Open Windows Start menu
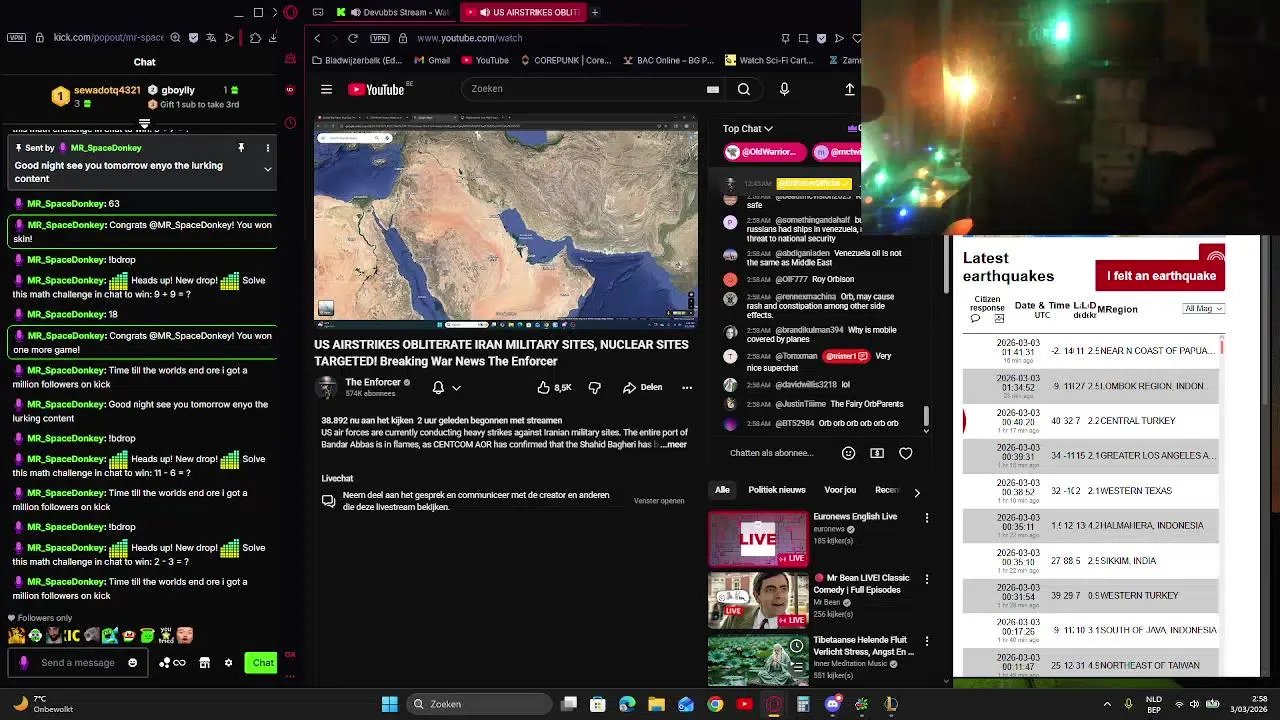This screenshot has height=720, width=1280. coord(390,704)
